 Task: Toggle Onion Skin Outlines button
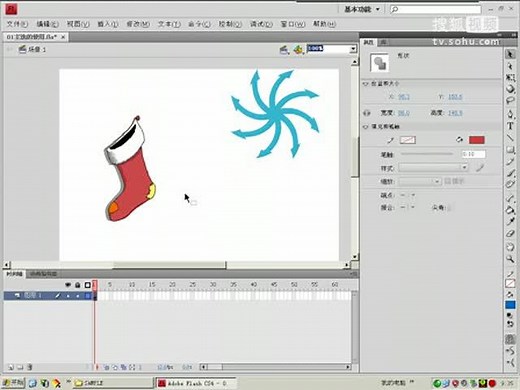click(x=115, y=367)
